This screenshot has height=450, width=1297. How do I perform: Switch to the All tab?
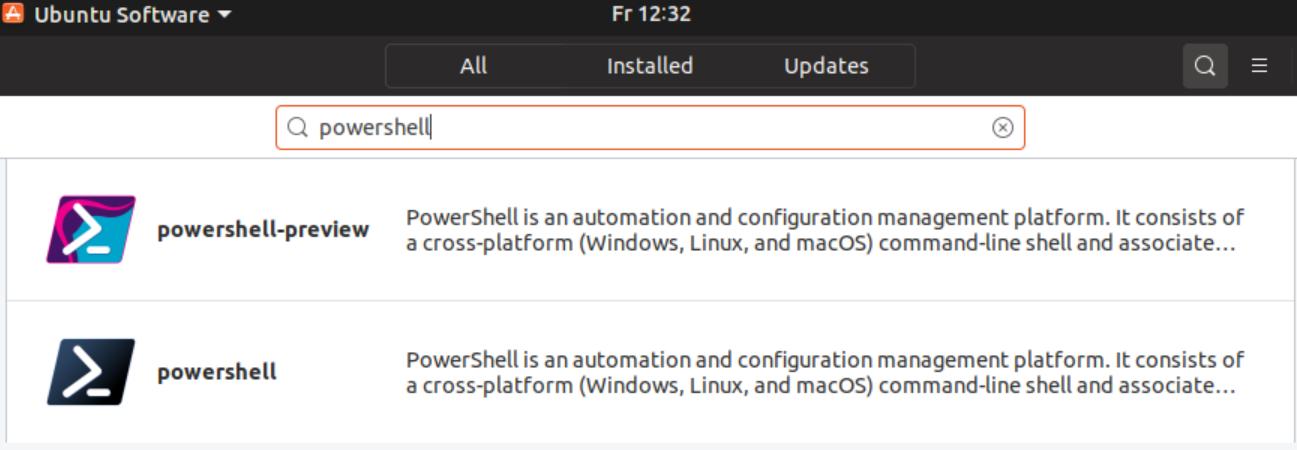click(474, 66)
